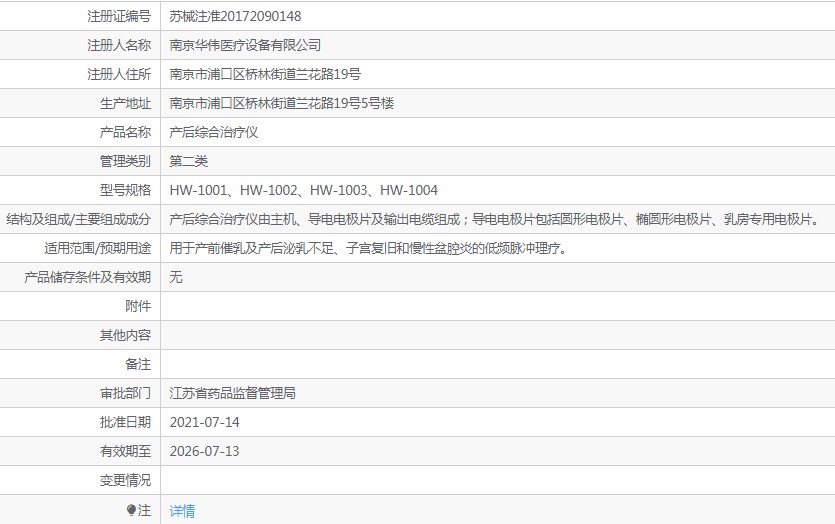Click the 注册人名称 label

pos(119,45)
